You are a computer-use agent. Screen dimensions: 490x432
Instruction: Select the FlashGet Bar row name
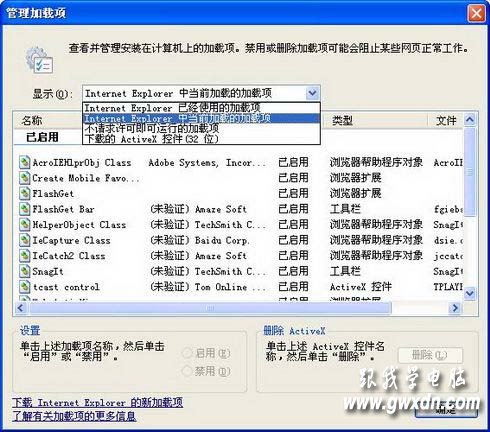(63, 209)
